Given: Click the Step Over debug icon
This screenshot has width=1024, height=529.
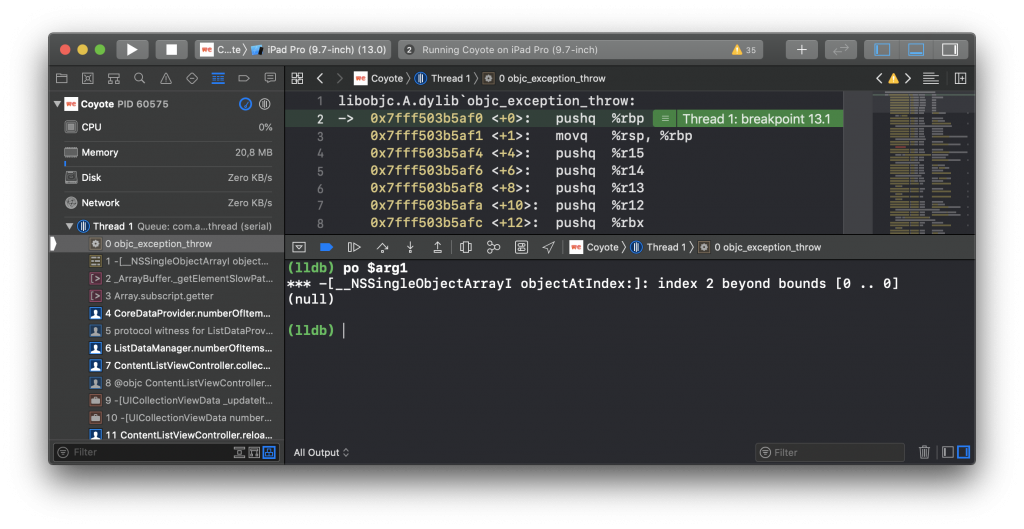Looking at the screenshot, I should [x=382, y=247].
